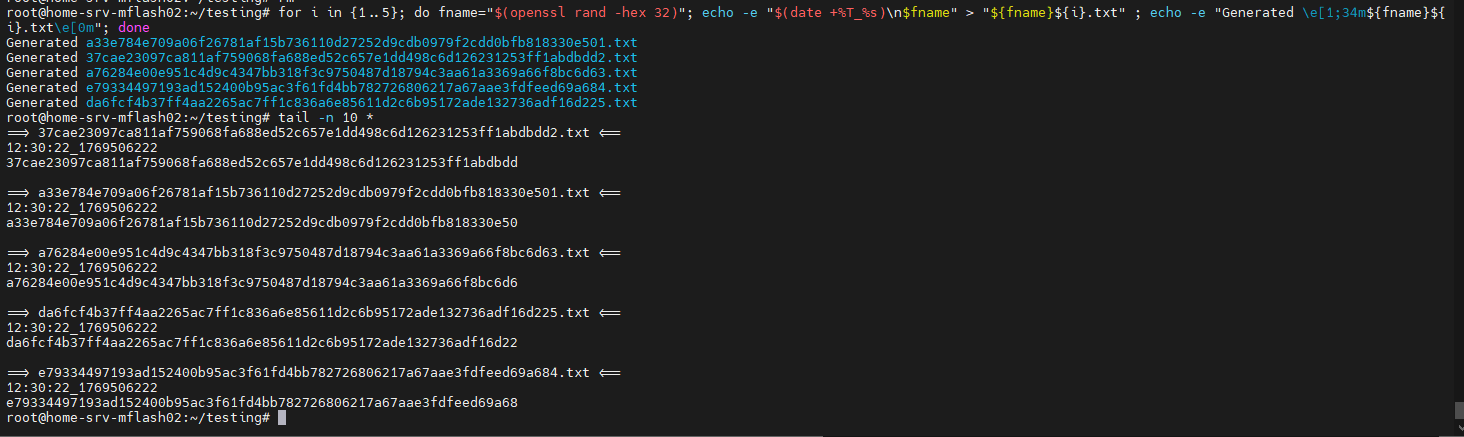1464x437 pixels.
Task: Click the ==> a76284e0...6d63.txt <== tail header
Action: pos(314,253)
